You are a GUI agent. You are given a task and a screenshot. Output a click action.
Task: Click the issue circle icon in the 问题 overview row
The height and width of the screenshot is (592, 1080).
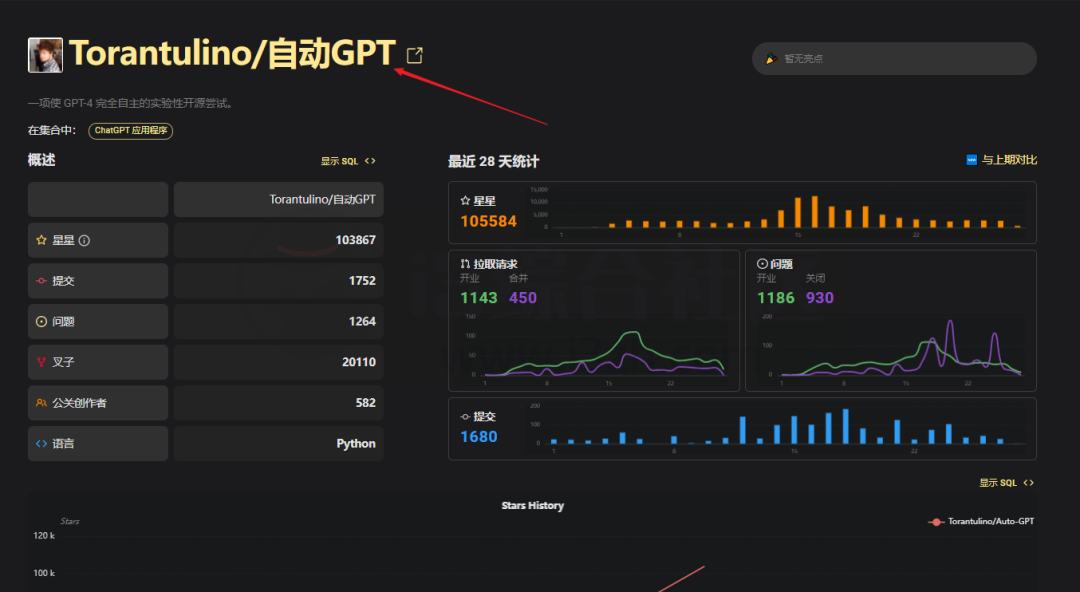[x=41, y=321]
